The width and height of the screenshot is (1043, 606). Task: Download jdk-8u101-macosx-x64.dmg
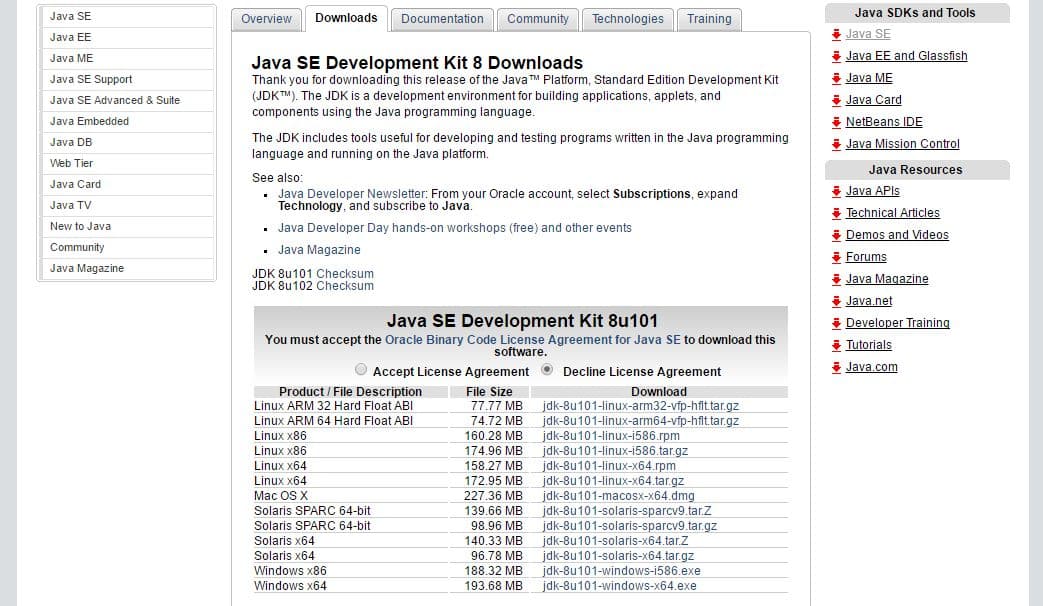tap(618, 496)
